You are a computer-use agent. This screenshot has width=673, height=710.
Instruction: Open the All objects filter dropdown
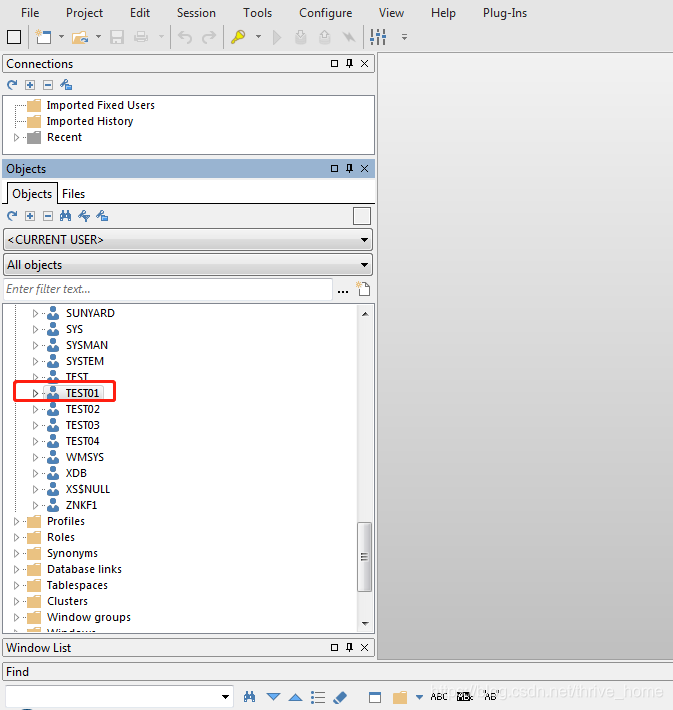[x=188, y=265]
